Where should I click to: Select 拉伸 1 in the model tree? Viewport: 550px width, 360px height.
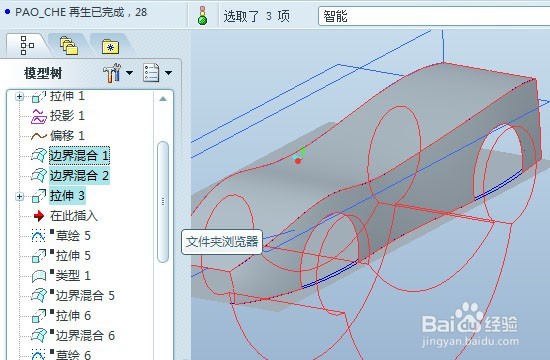pyautogui.click(x=67, y=96)
